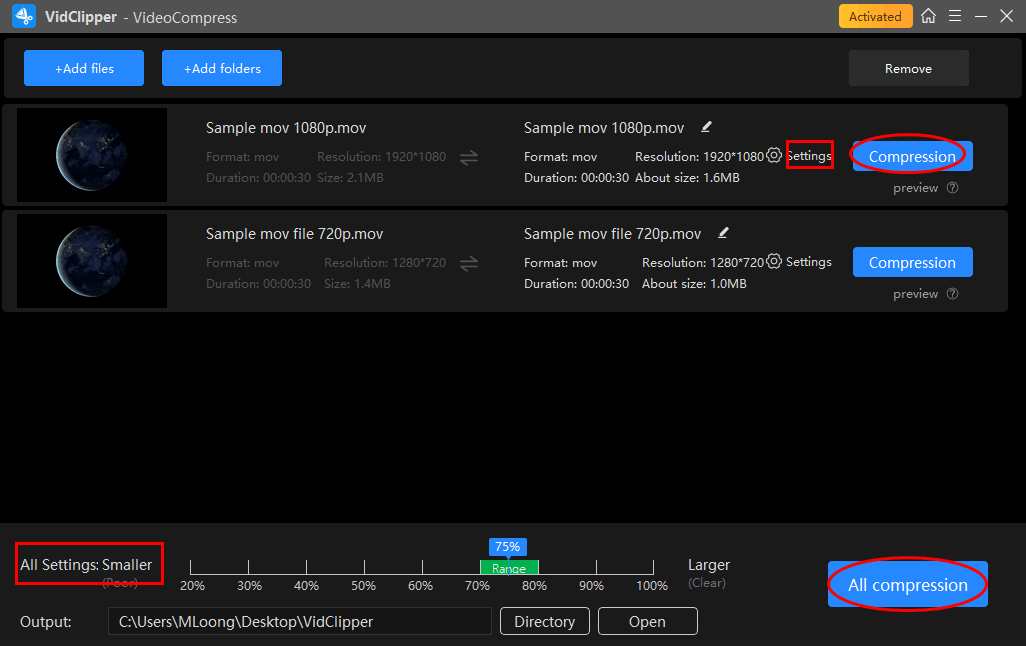Rename Sample mov file 720p.mov with pencil icon
1026x646 pixels.
point(724,233)
